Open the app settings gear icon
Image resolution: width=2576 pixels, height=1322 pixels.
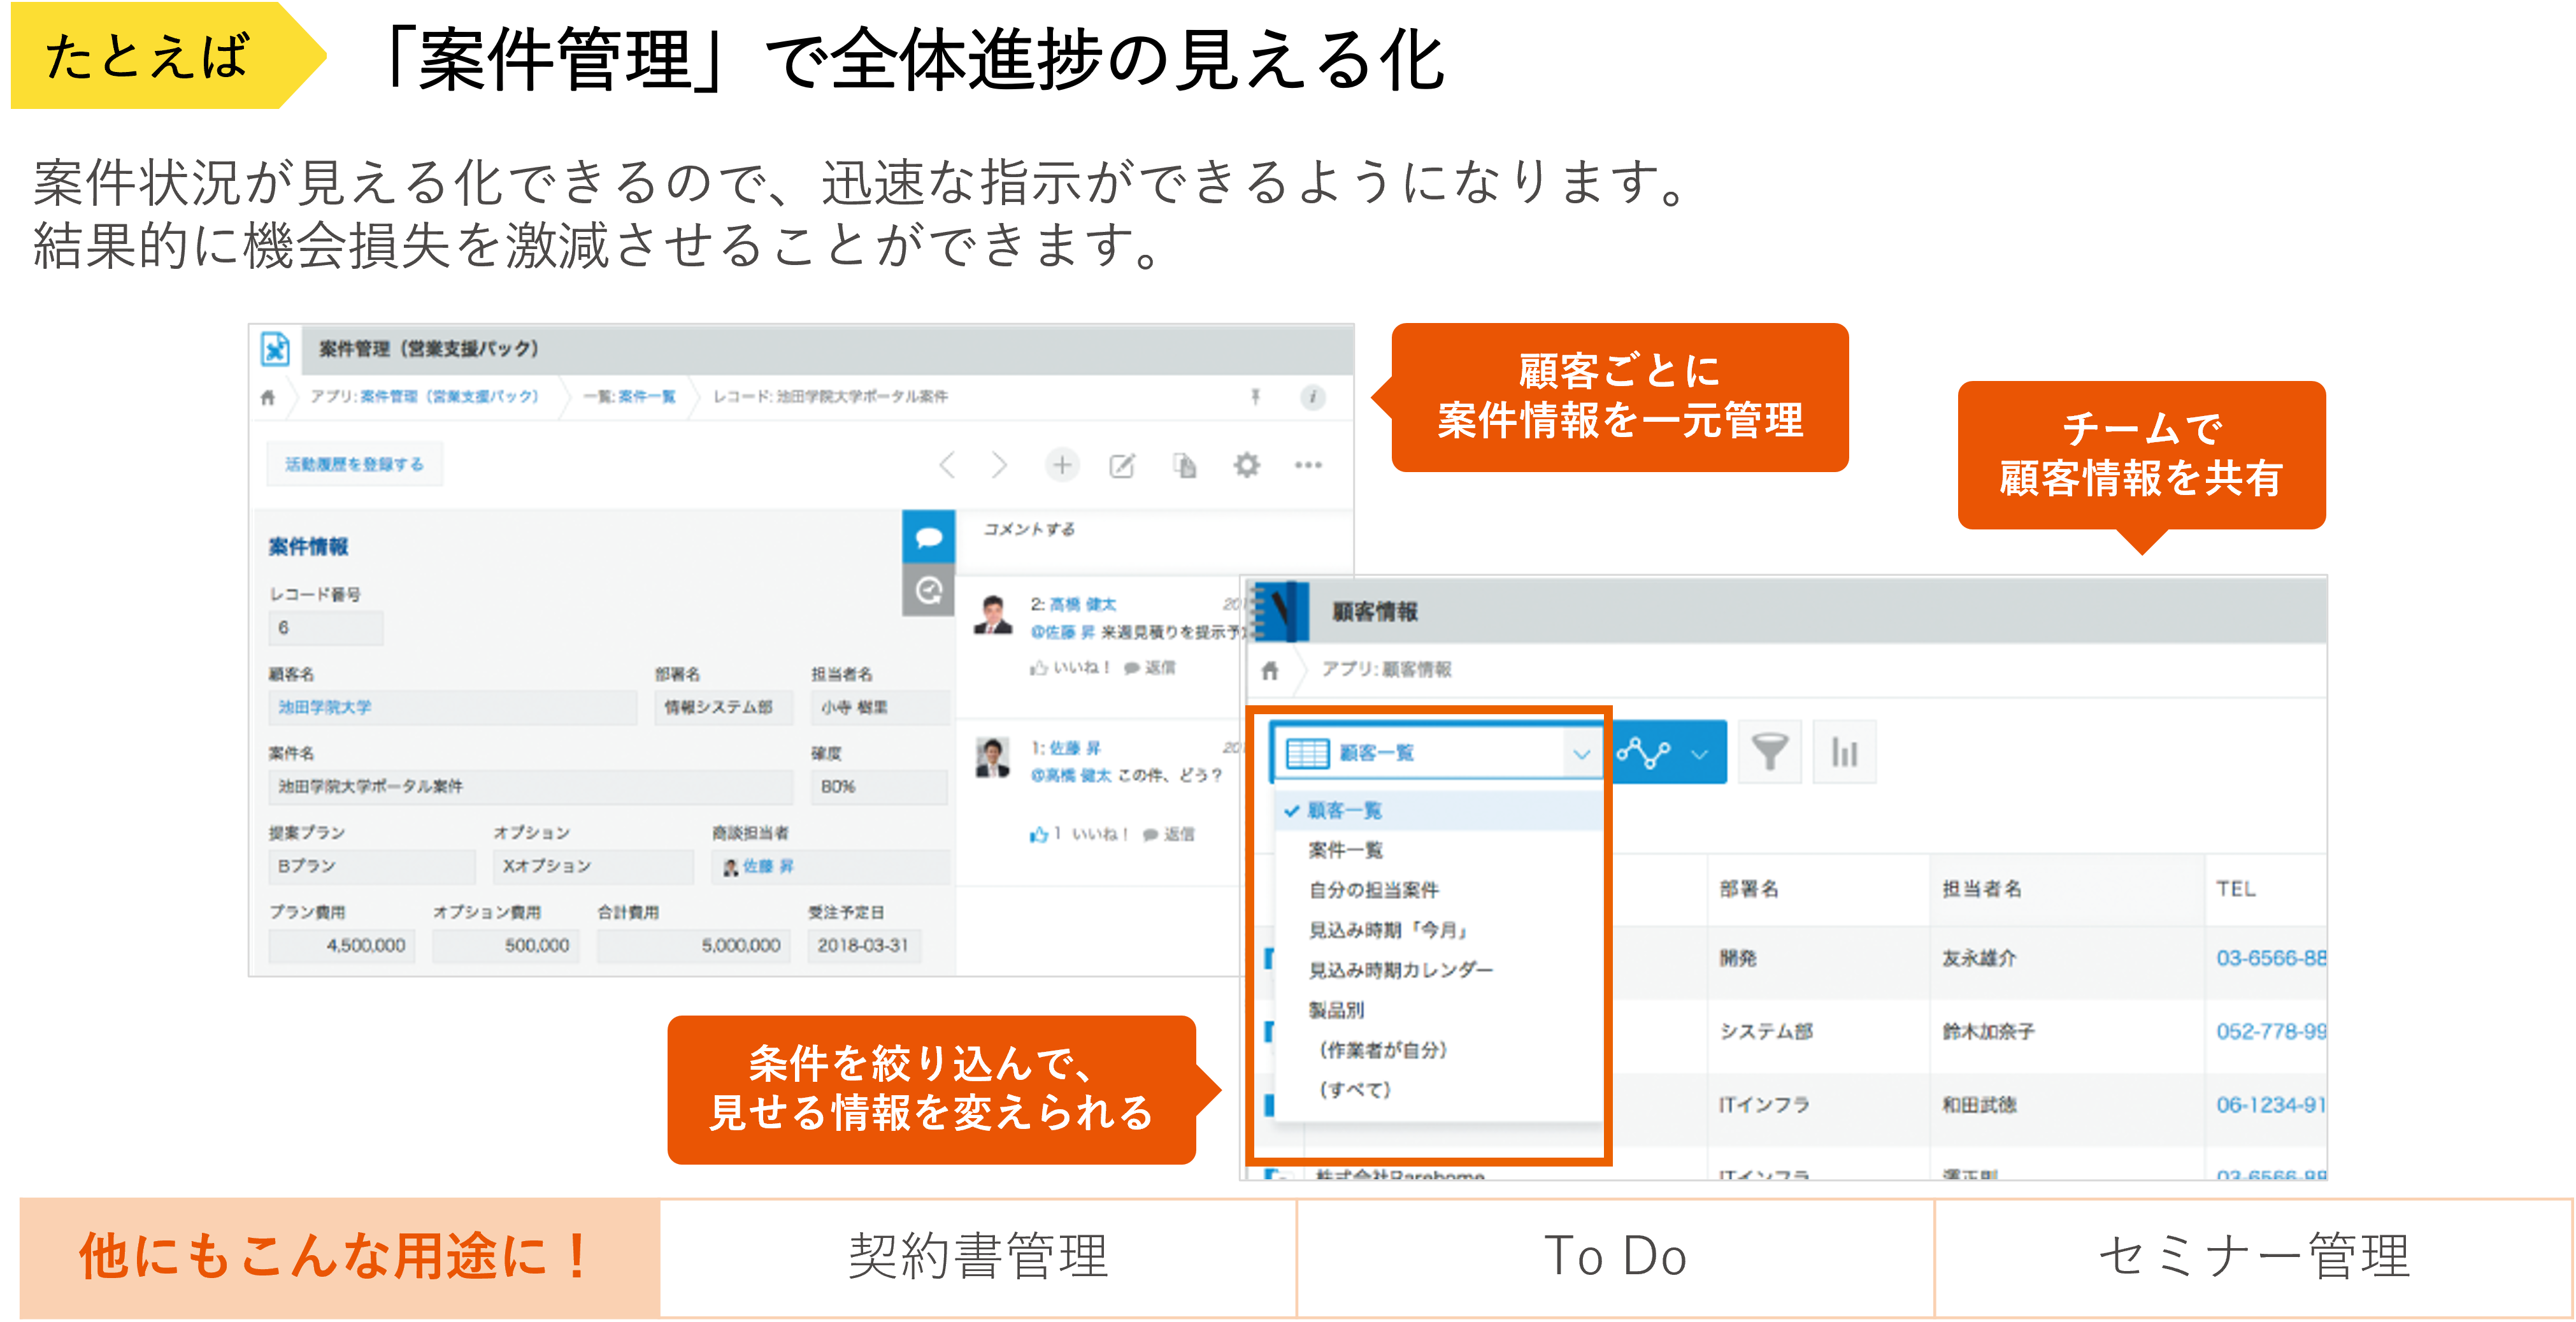tap(1246, 465)
